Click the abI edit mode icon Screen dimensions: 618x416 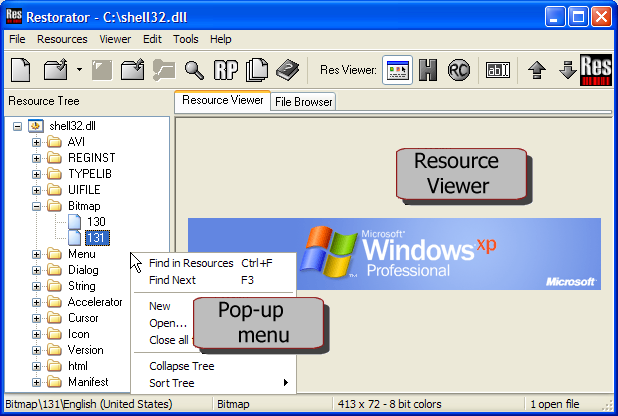pos(498,70)
